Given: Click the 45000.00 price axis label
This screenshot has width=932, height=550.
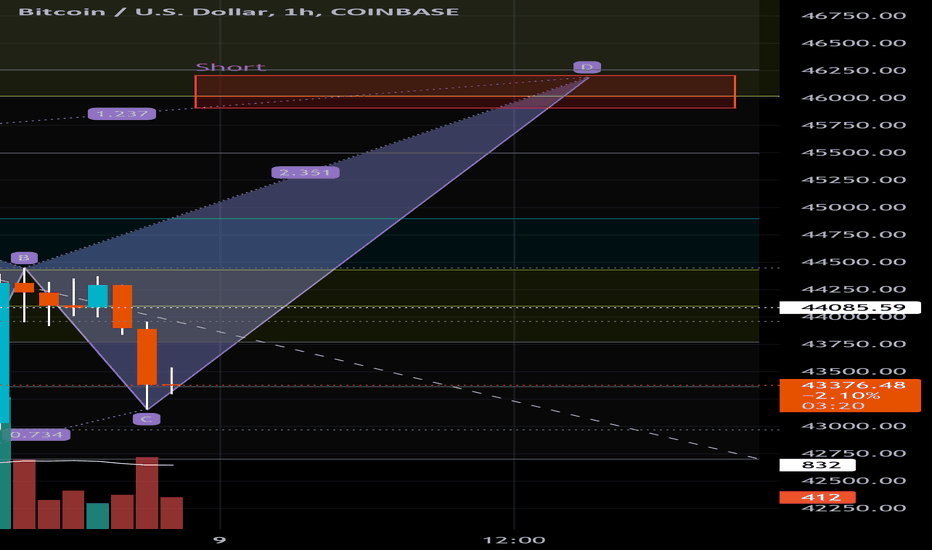Looking at the screenshot, I should tap(854, 207).
